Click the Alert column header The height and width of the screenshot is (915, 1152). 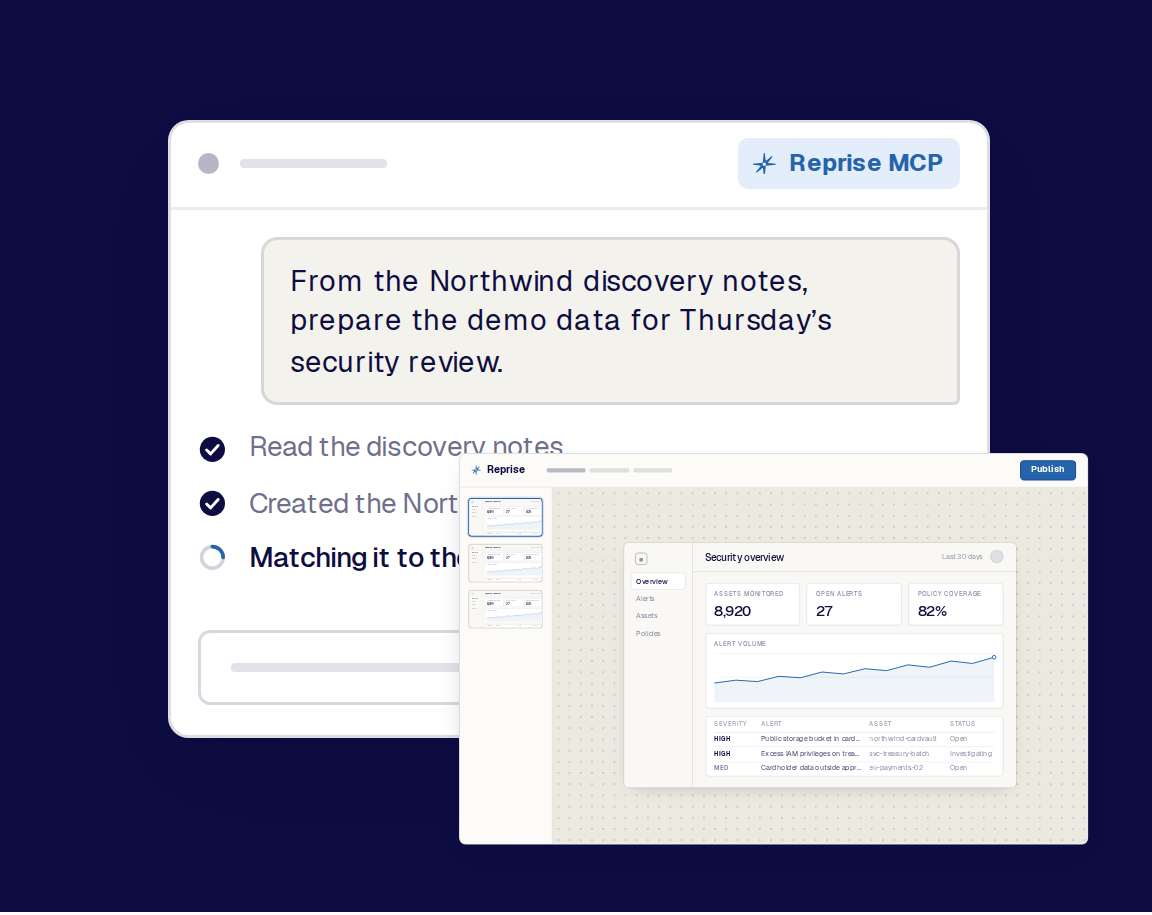771,724
